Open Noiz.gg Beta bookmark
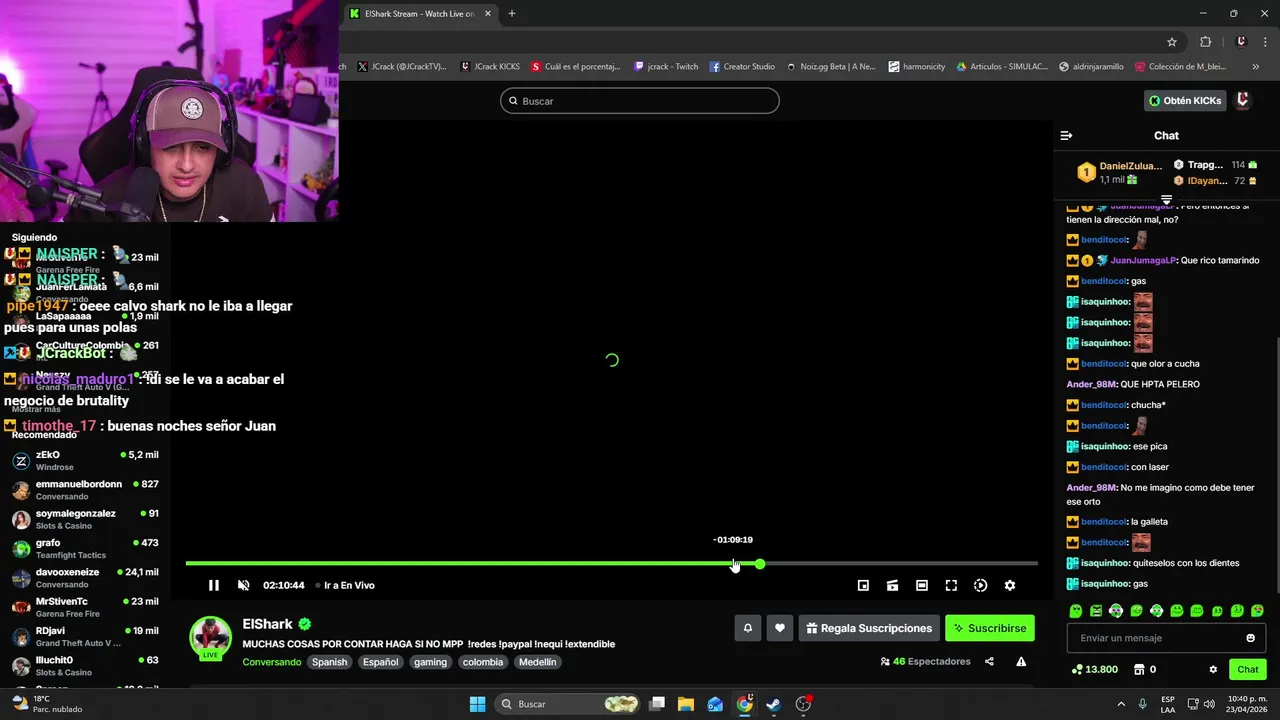Screen dimensions: 1280x720 coord(831,67)
